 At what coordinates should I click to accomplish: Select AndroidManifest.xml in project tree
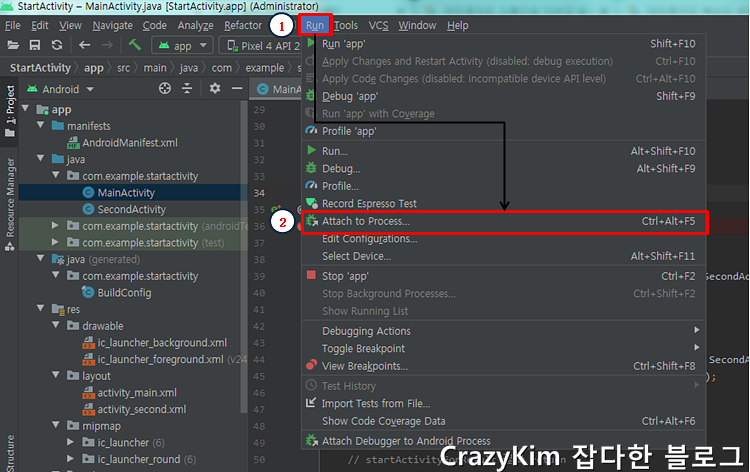click(x=130, y=143)
